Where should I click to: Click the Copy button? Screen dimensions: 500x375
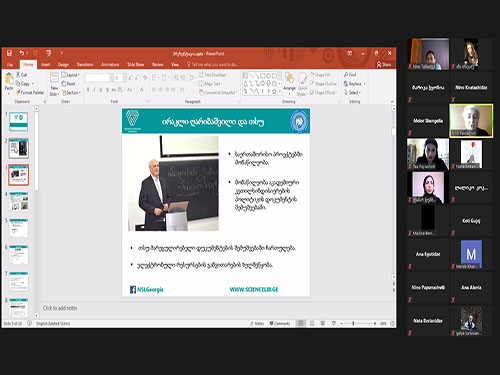23,84
